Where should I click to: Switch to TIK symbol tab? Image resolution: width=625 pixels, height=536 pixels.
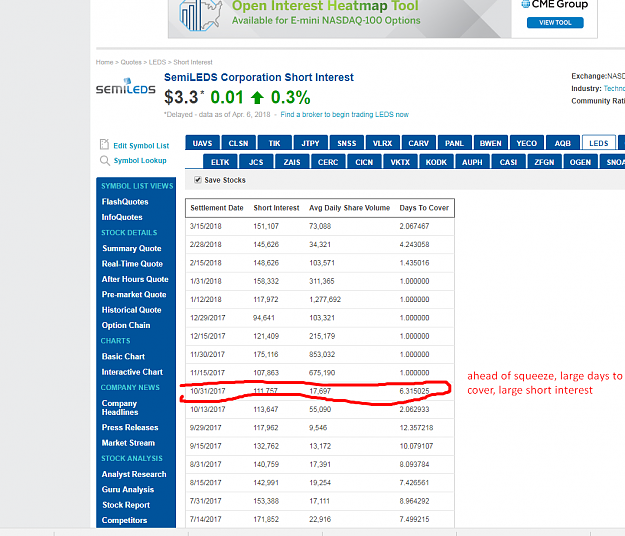[274, 143]
